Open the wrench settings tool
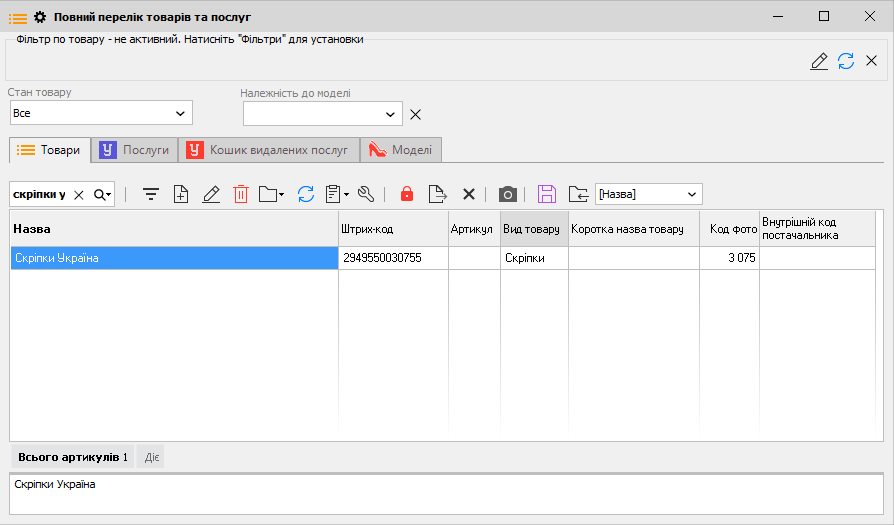The width and height of the screenshot is (894, 525). point(365,194)
